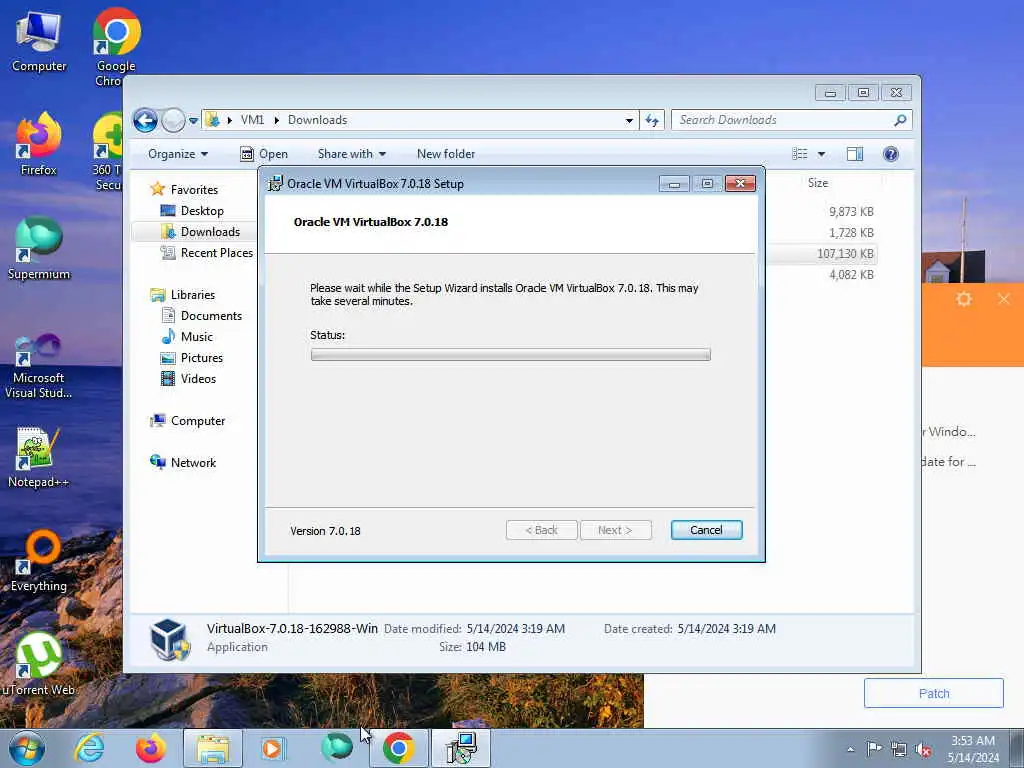Select Libraries in navigation pane

pyautogui.click(x=193, y=295)
